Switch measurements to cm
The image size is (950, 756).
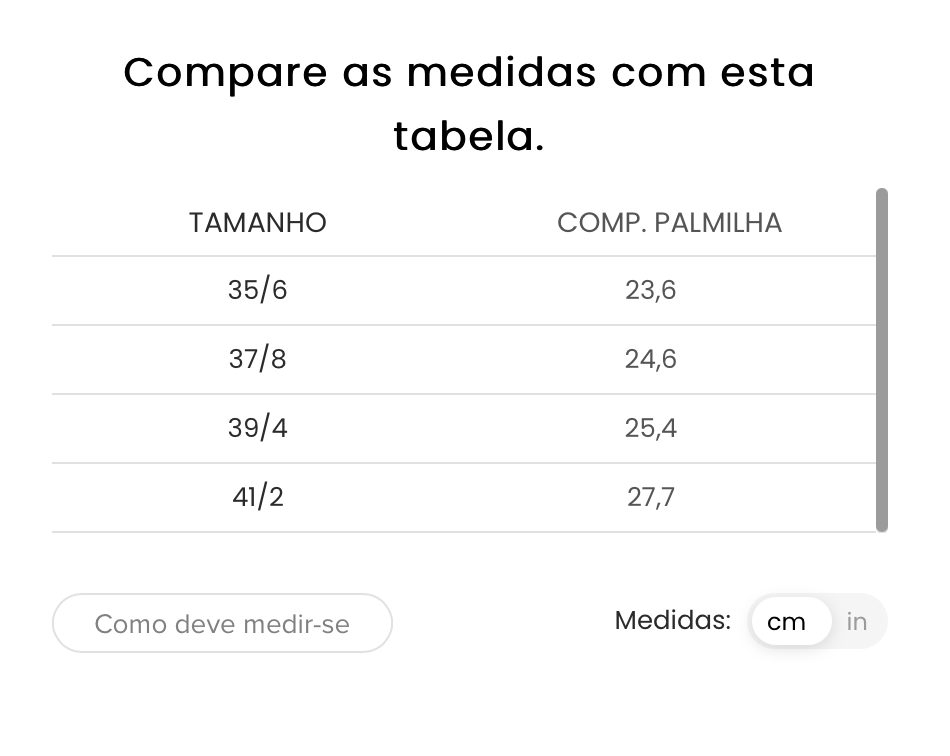[787, 622]
